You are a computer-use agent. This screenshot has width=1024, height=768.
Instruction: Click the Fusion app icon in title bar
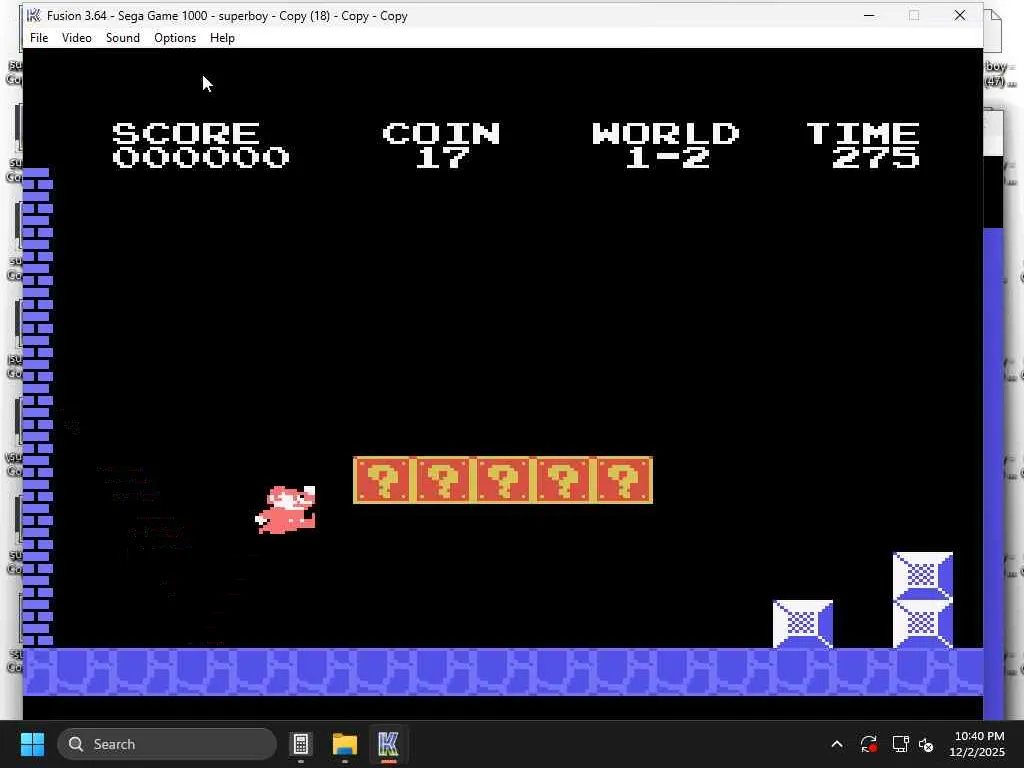coord(33,16)
